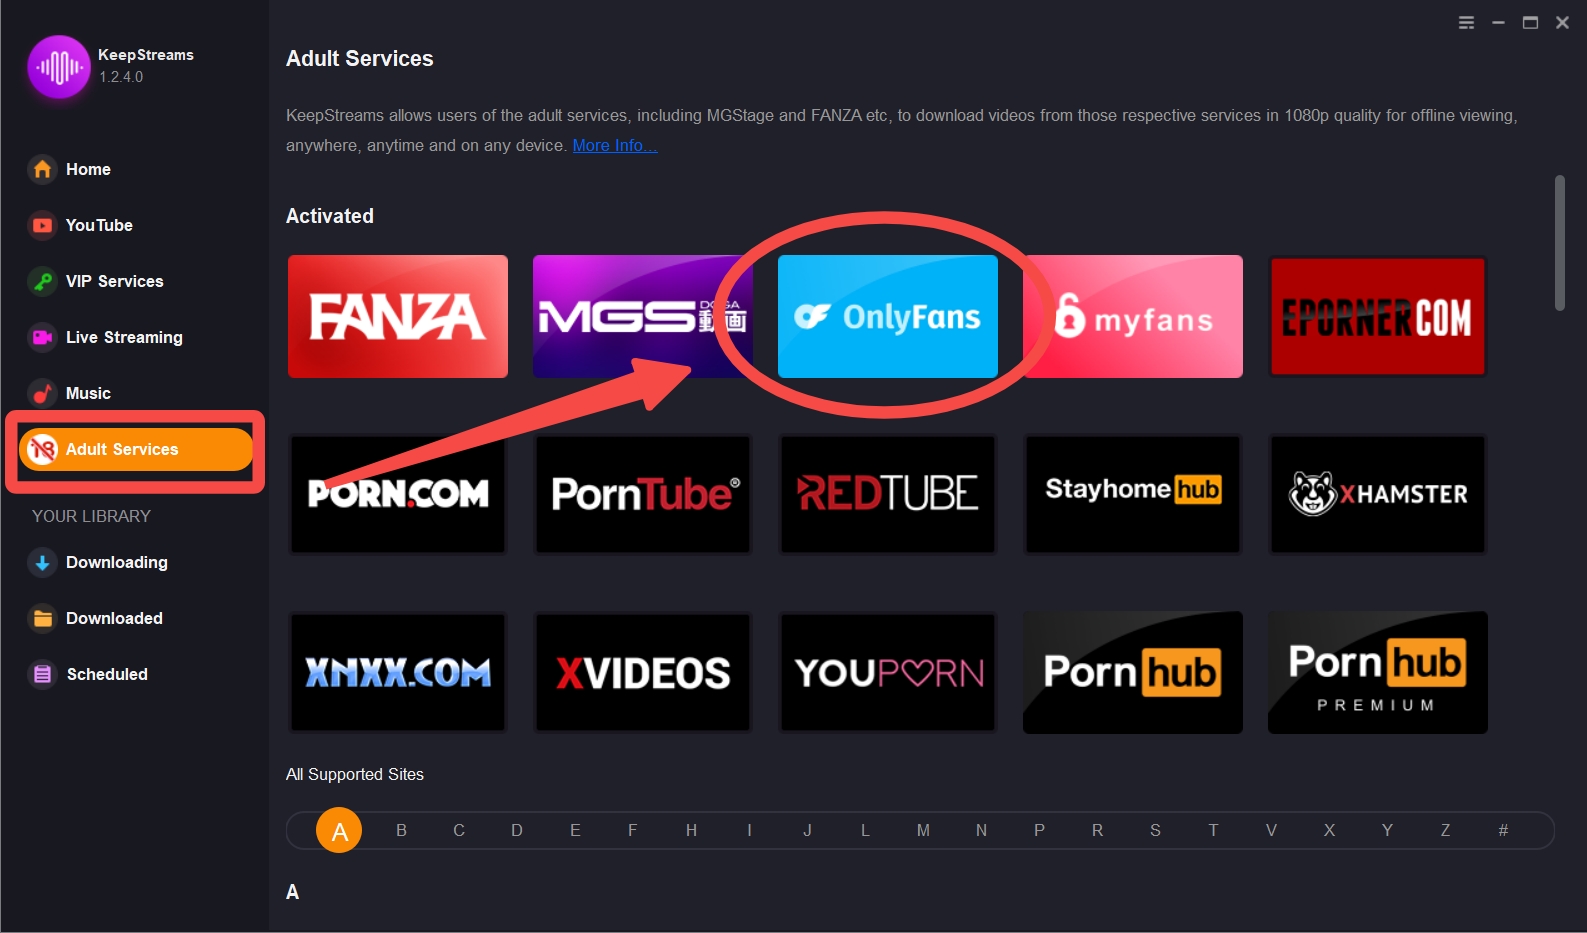Jump to letter C sites

(459, 830)
